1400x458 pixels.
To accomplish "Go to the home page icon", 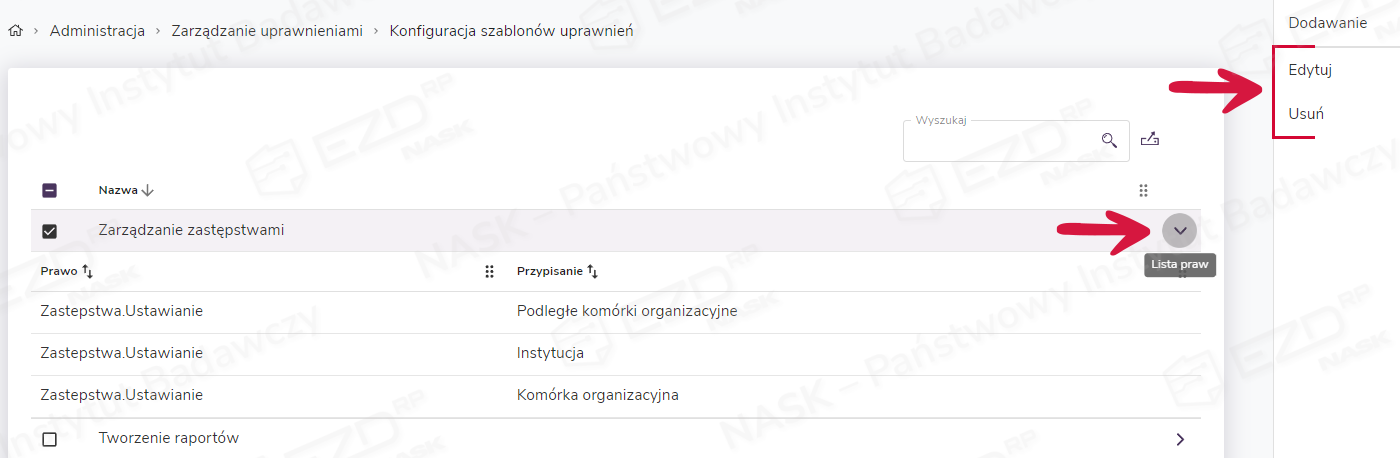I will tap(15, 31).
